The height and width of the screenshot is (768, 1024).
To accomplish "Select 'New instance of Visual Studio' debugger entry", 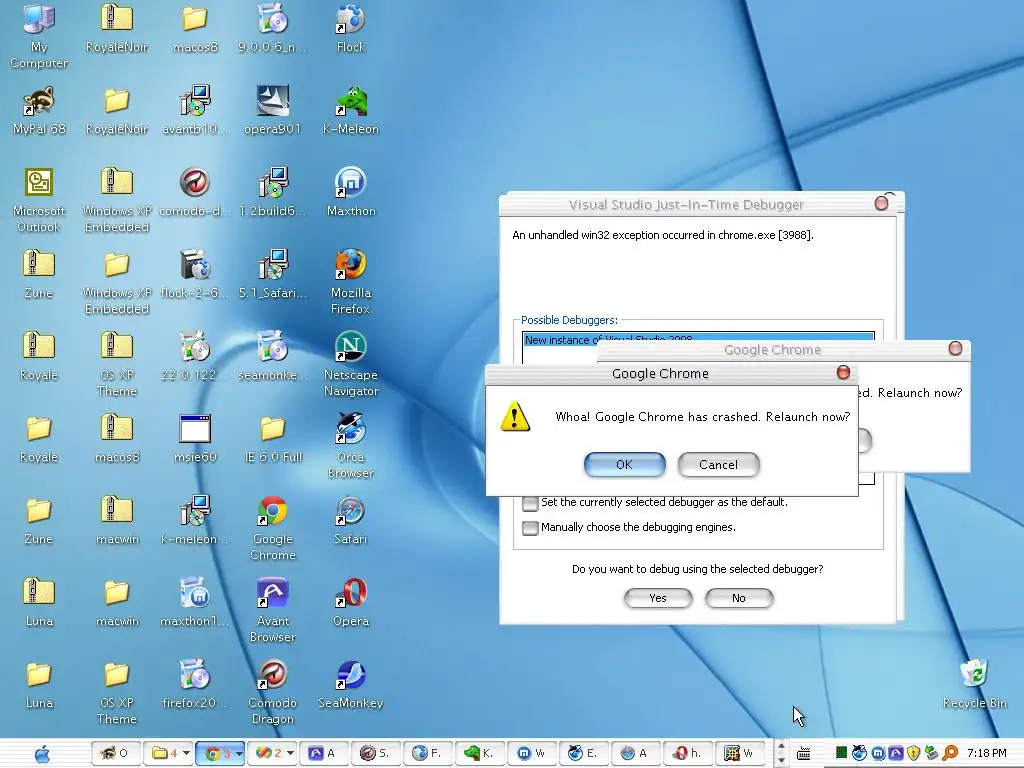I will tap(698, 340).
